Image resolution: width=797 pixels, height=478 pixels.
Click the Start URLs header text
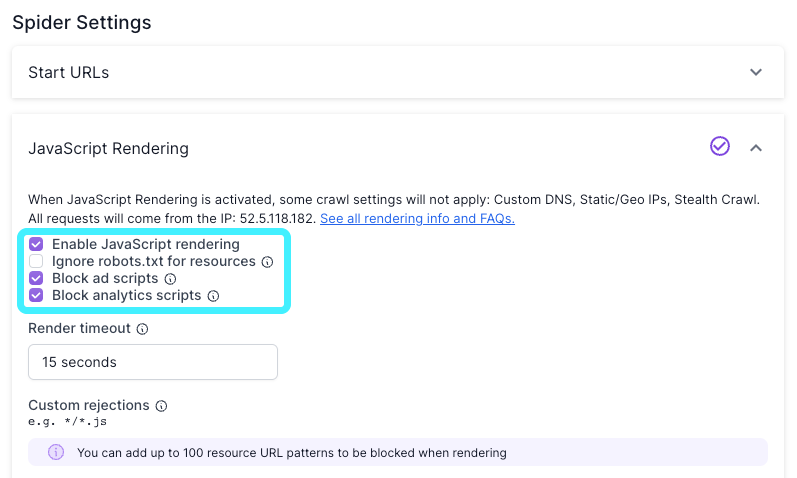[x=69, y=73]
